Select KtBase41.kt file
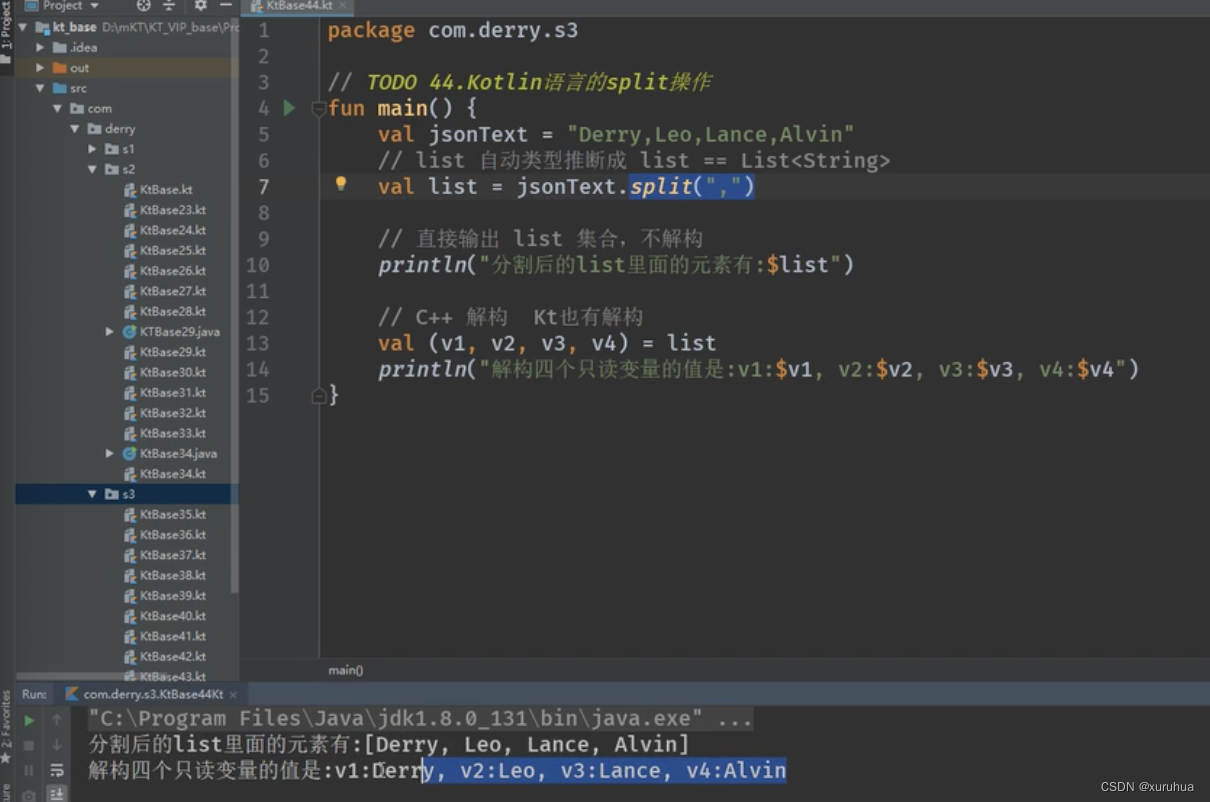This screenshot has height=802, width=1210. pos(165,636)
